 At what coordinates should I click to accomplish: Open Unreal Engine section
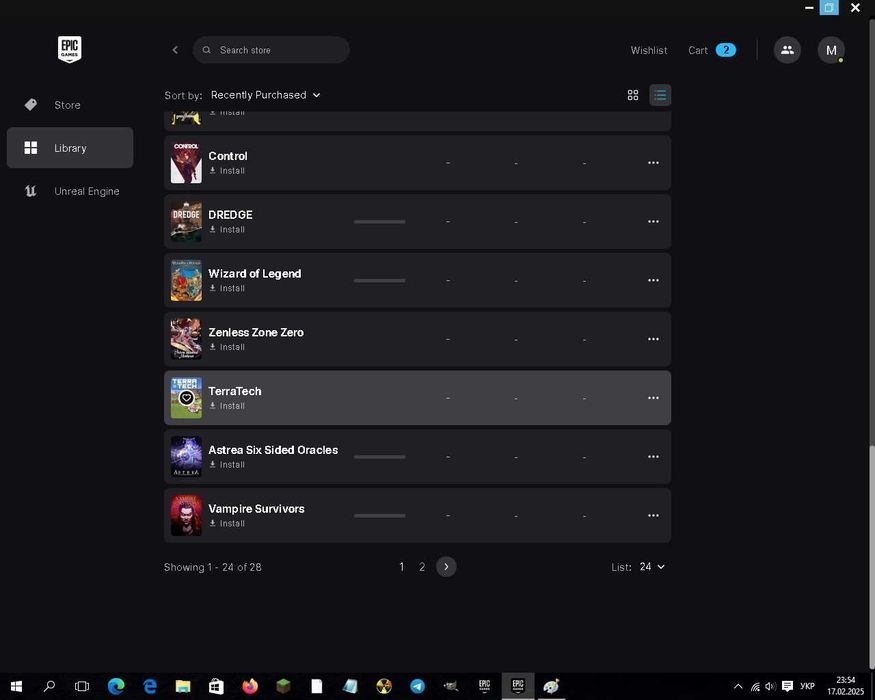pyautogui.click(x=70, y=191)
